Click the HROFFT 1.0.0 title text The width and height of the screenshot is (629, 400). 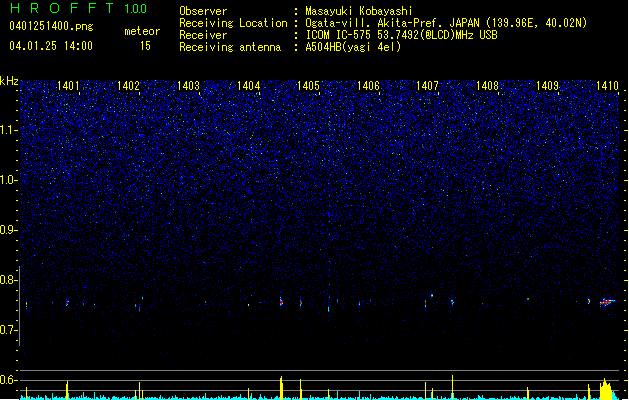click(x=78, y=8)
